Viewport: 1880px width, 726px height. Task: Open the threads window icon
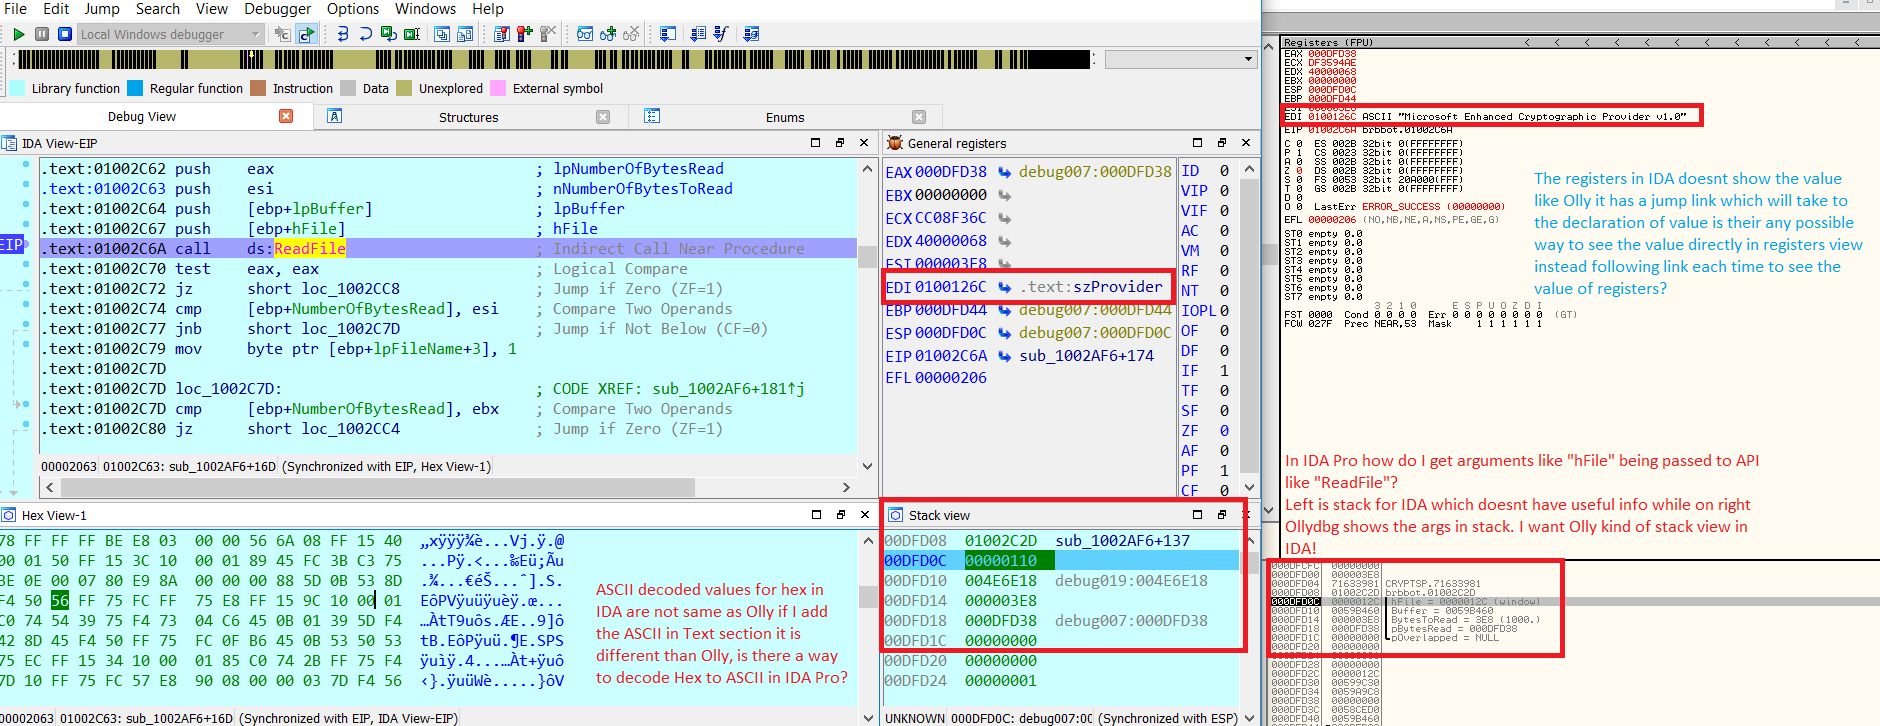click(x=441, y=34)
